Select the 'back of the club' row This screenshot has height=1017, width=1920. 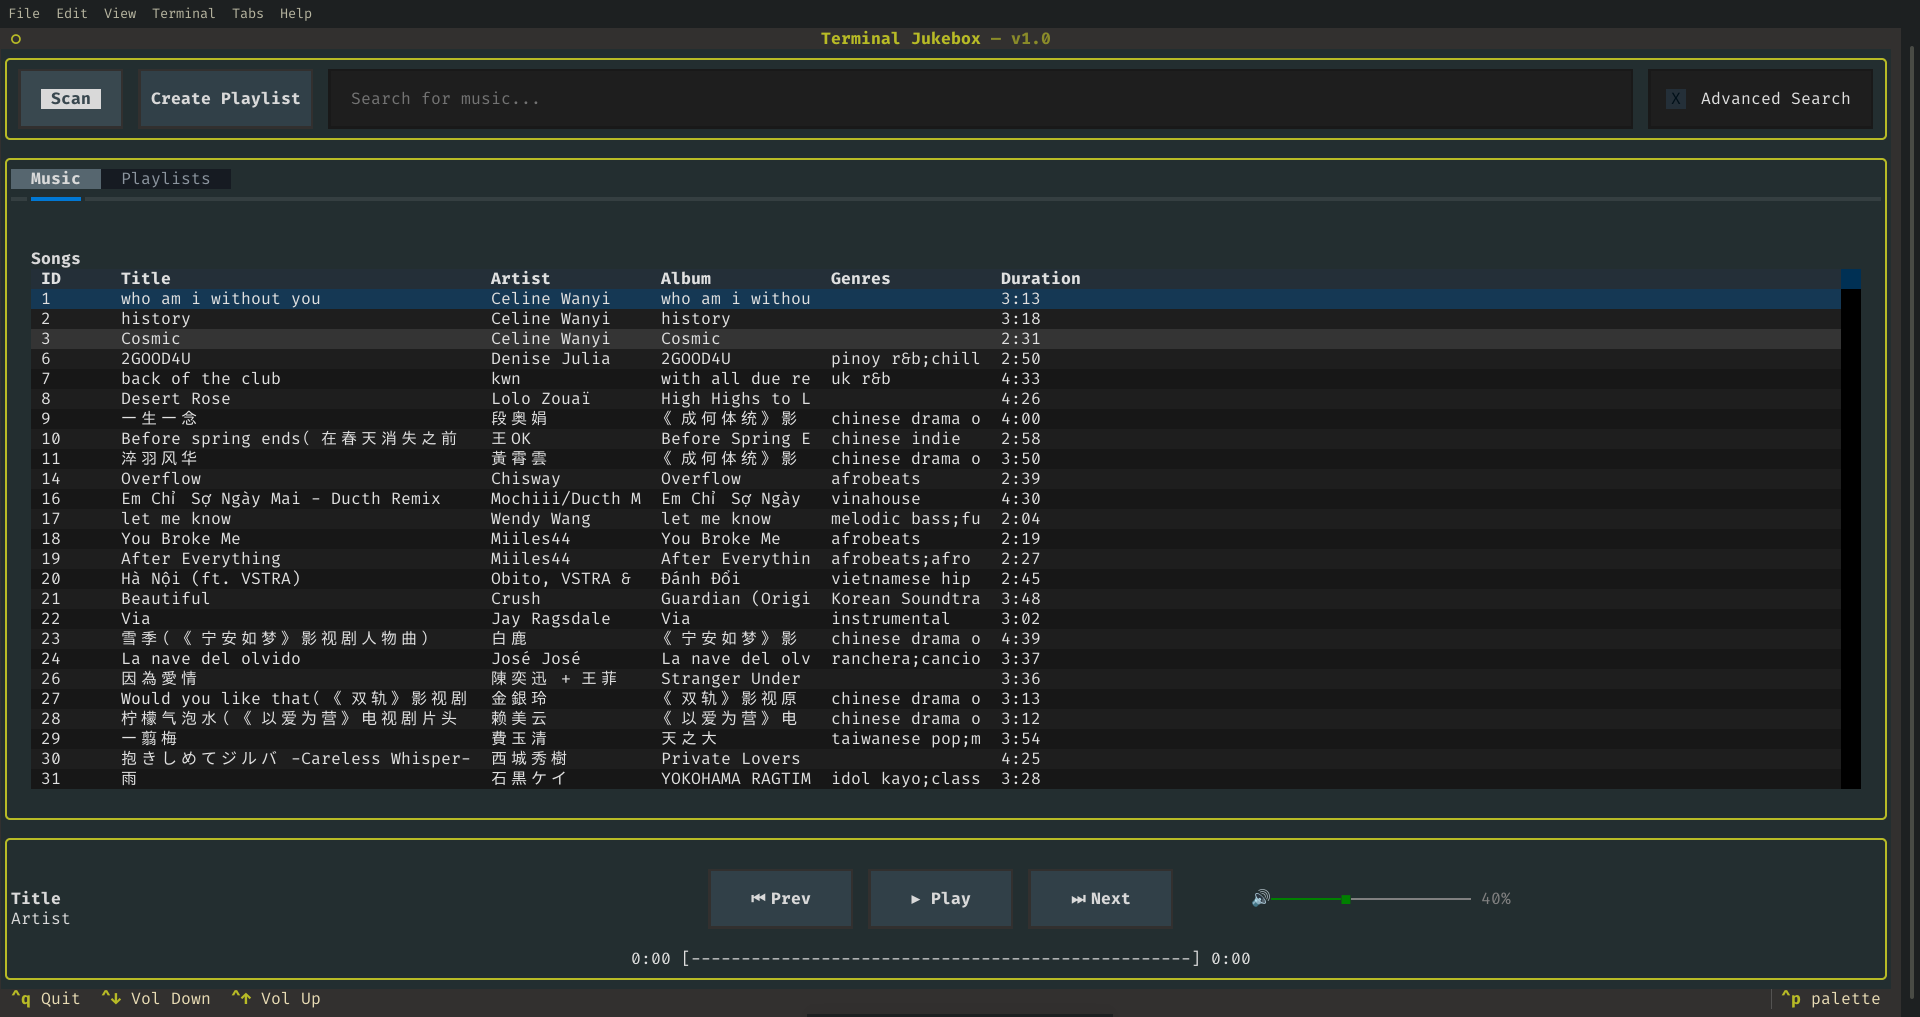[x=936, y=378]
